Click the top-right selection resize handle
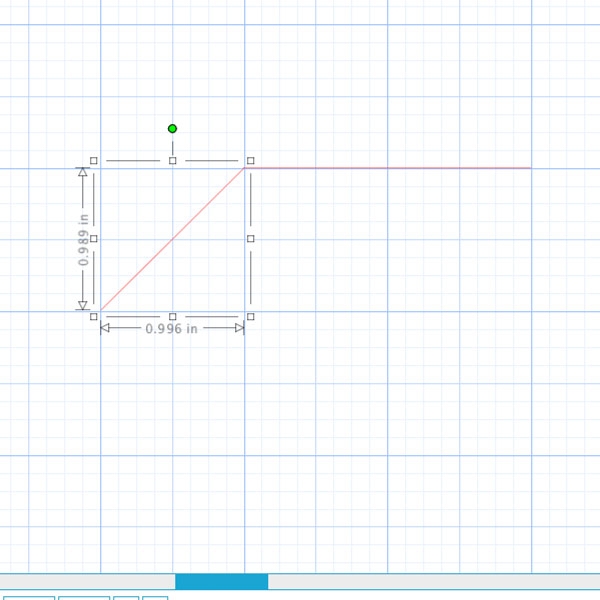Image resolution: width=600 pixels, height=600 pixels. coord(250,160)
